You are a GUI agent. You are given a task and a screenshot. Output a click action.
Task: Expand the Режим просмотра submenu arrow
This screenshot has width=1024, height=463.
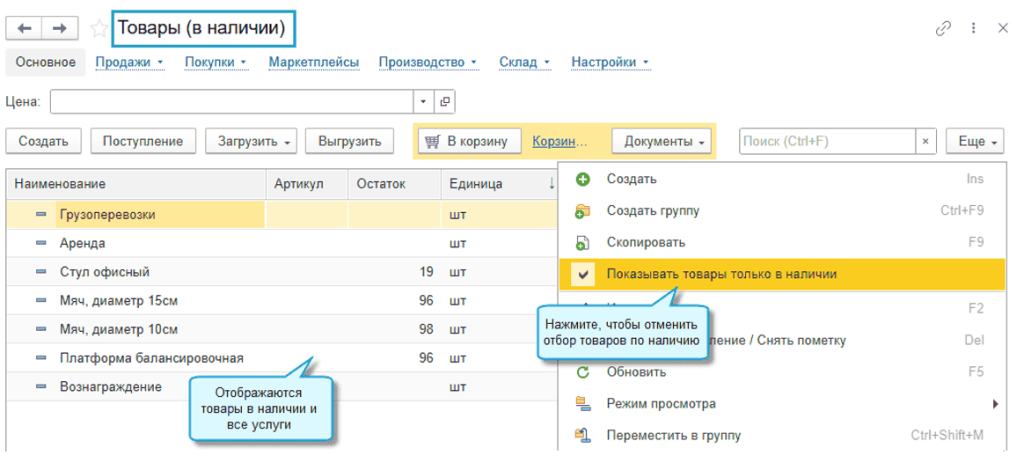click(995, 404)
